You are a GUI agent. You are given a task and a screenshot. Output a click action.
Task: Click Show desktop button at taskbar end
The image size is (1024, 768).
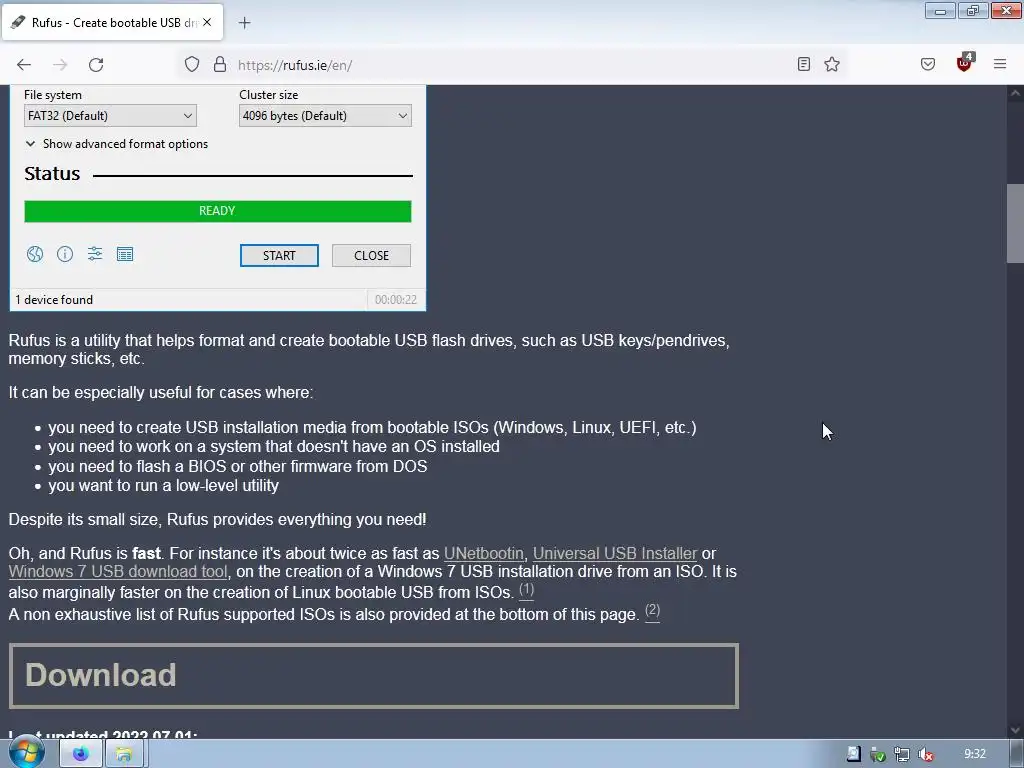coord(1017,754)
